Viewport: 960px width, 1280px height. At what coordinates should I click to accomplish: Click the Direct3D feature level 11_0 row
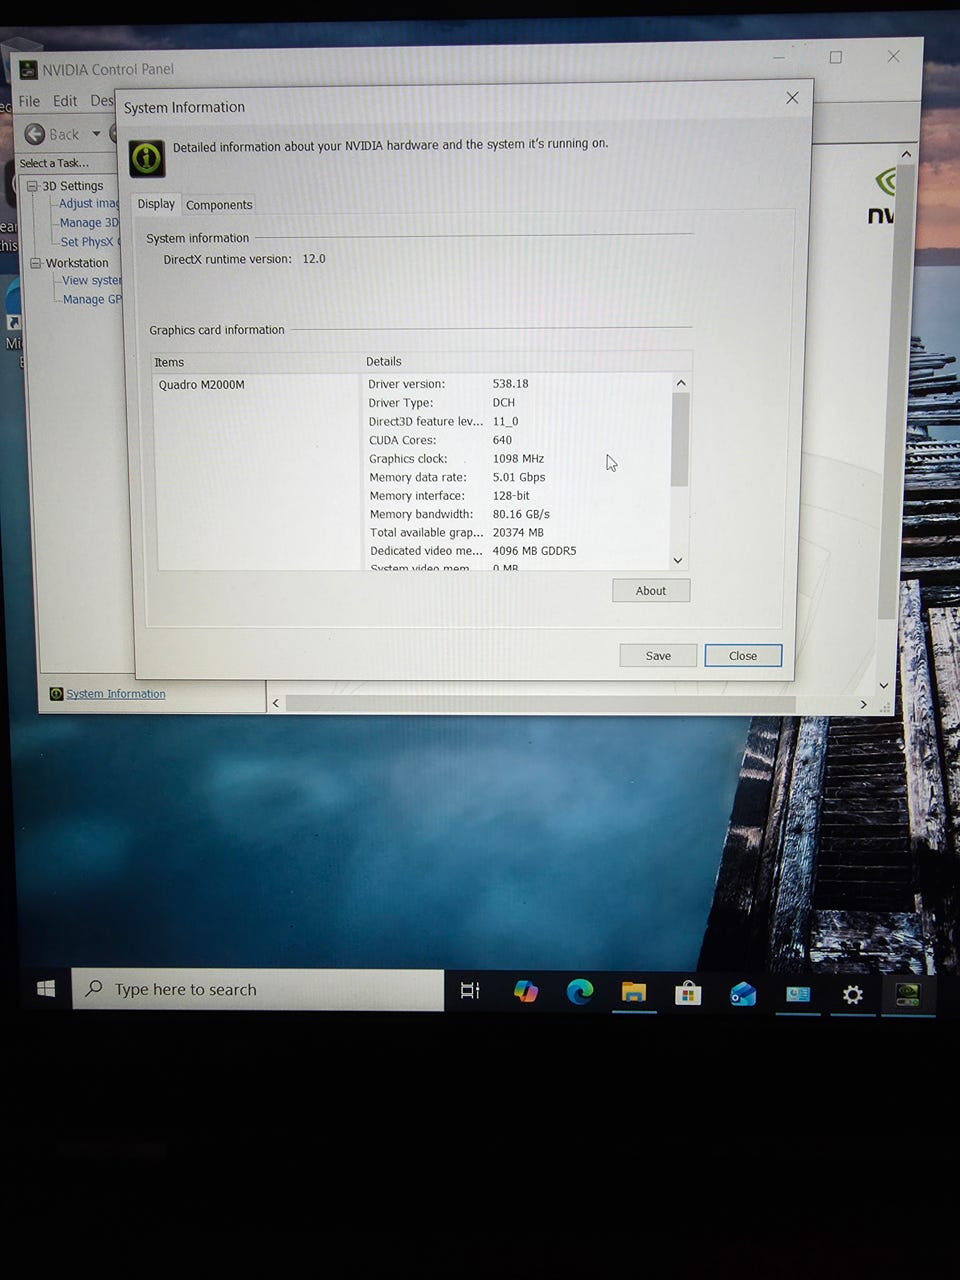point(443,422)
